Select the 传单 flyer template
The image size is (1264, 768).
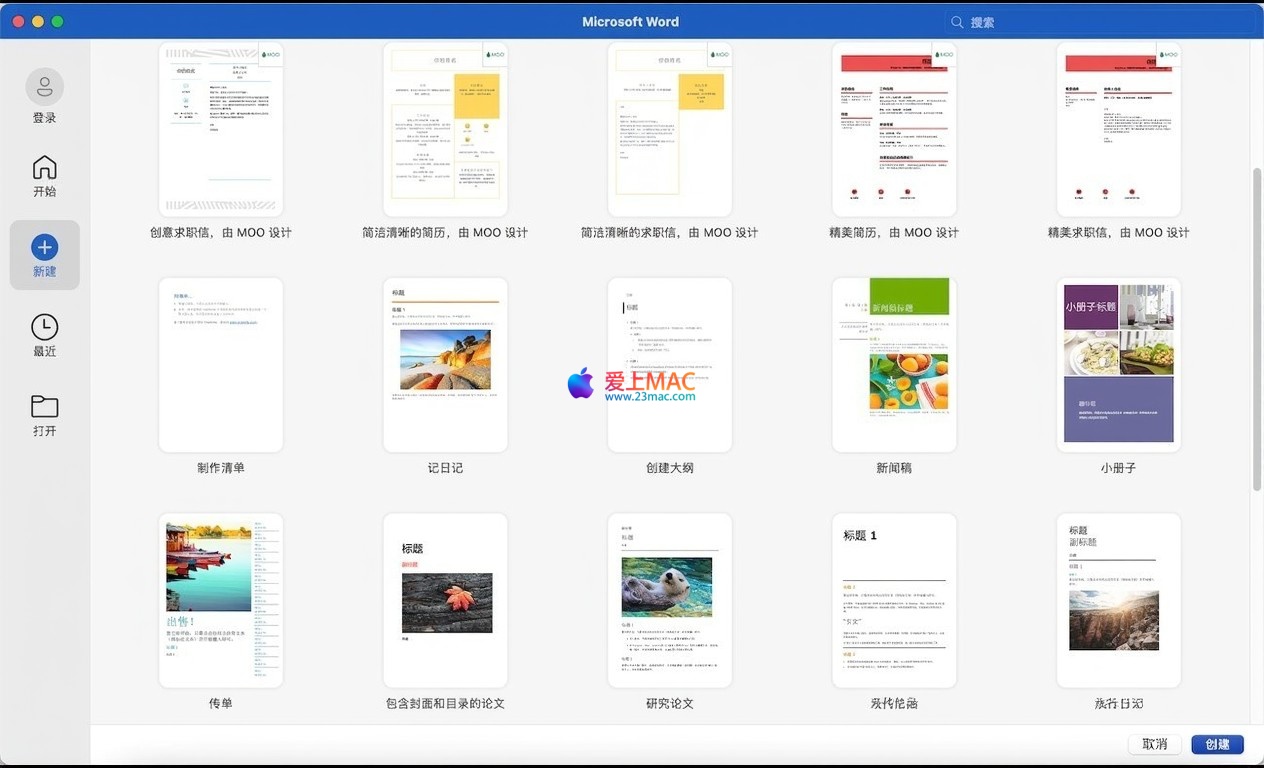click(221, 600)
